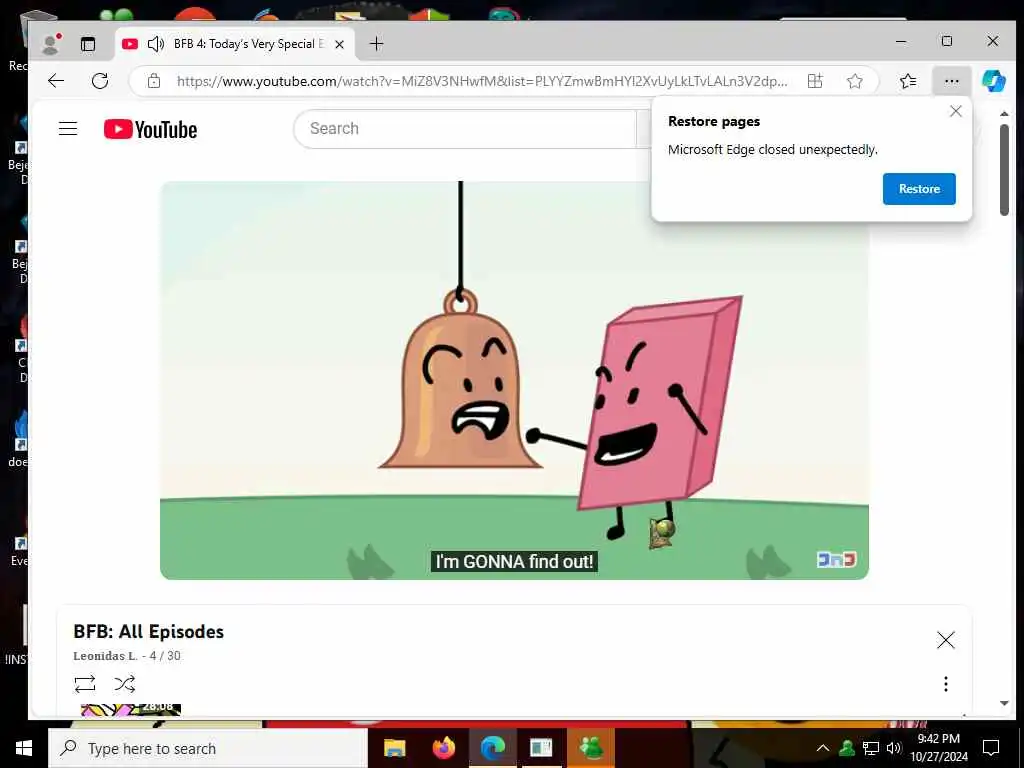
Task: Open the clock showing 9:42 PM
Action: (x=938, y=748)
